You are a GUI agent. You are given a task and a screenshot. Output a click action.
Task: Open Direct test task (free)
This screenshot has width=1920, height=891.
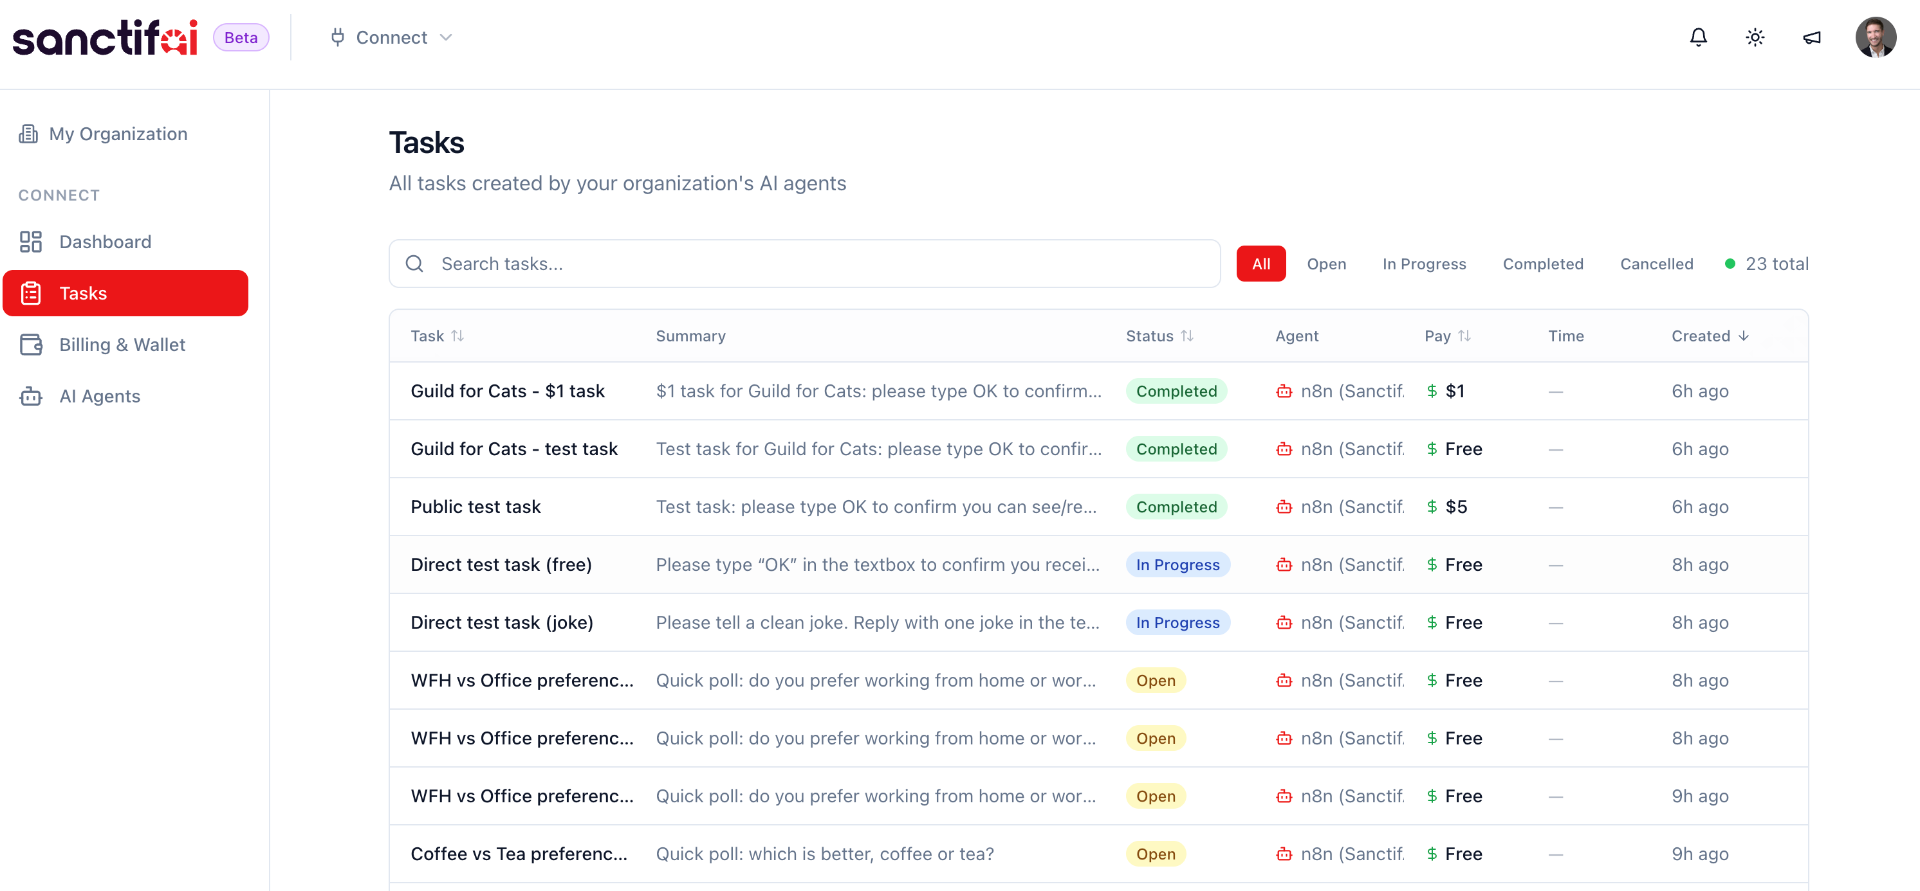[x=501, y=565]
